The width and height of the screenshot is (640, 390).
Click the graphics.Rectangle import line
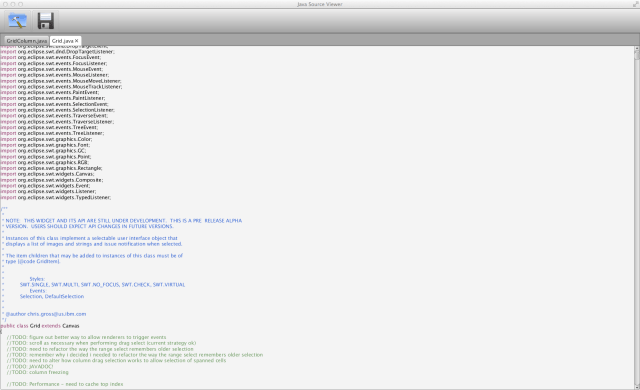click(x=51, y=168)
